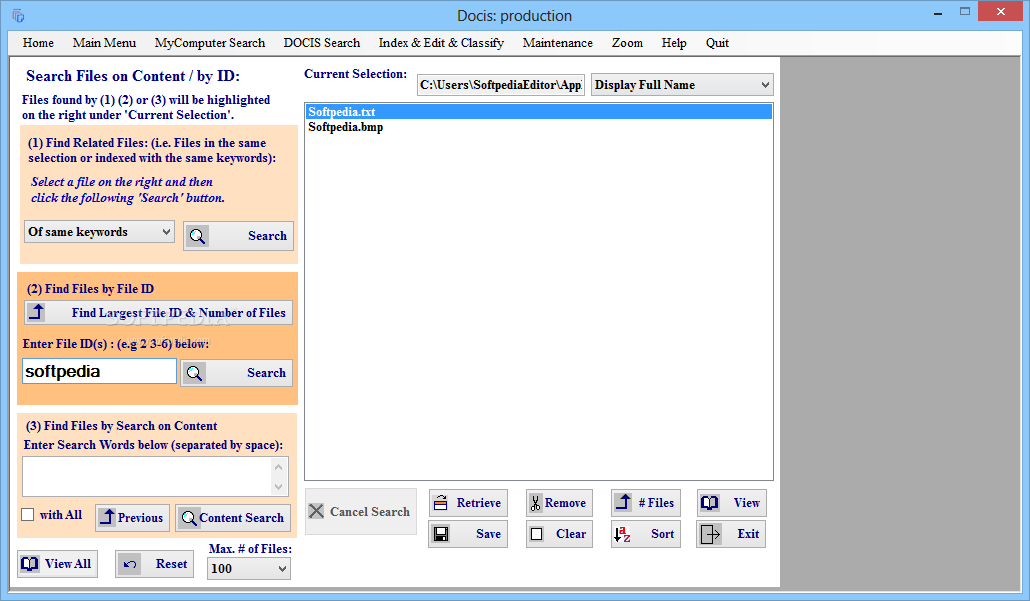The image size is (1030, 601).
Task: Select Softpedia.bmp in the file list
Action: [539, 127]
